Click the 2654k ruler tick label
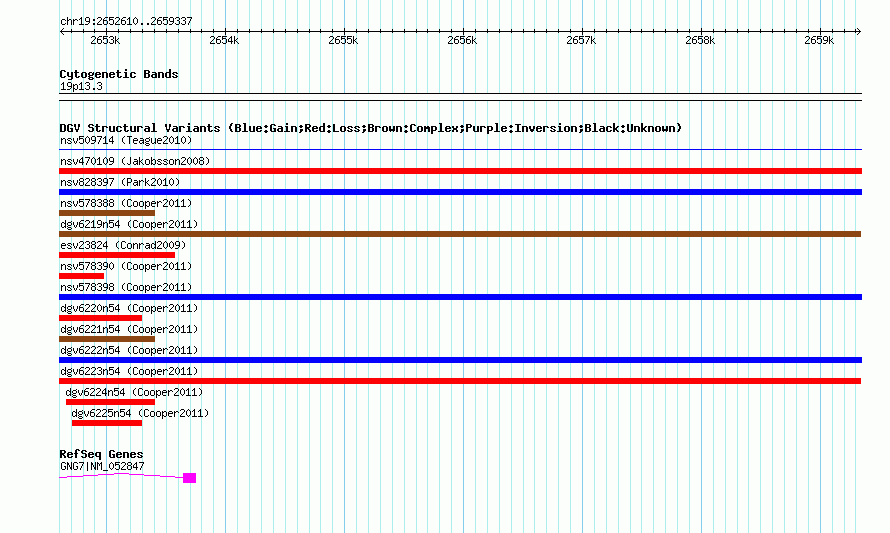This screenshot has height=533, width=890. [224, 41]
